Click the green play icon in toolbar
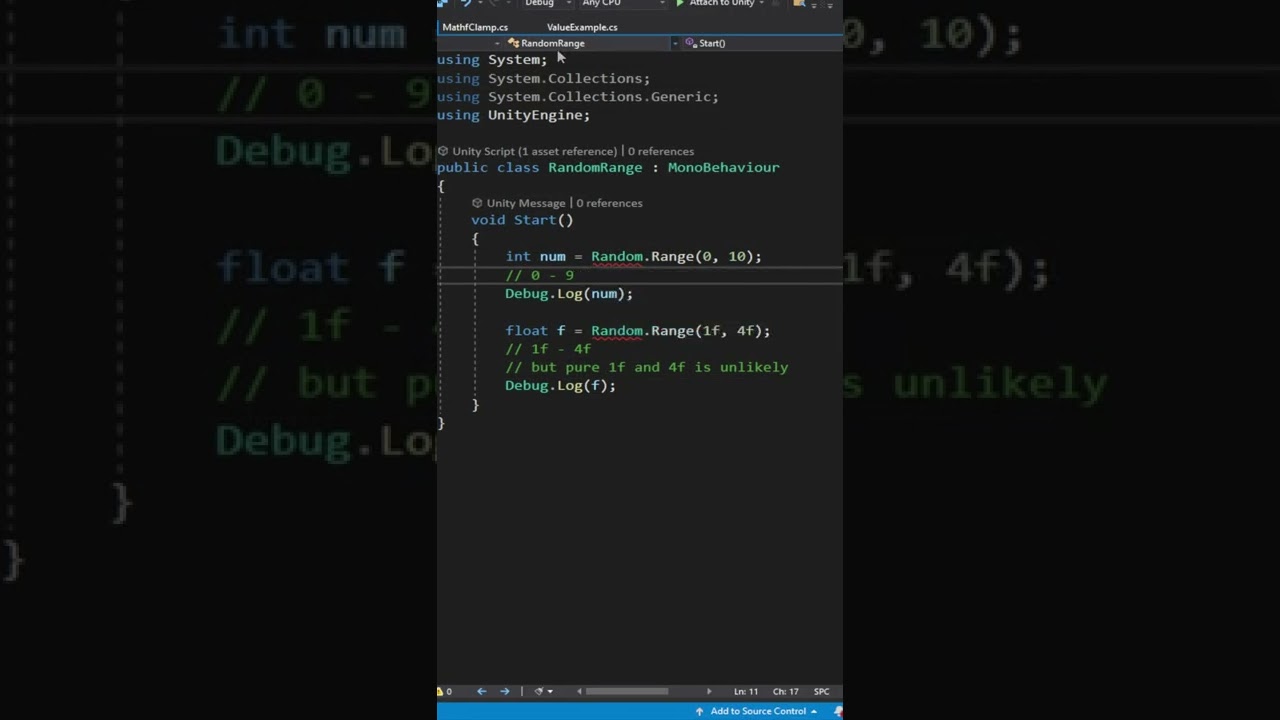This screenshot has height=720, width=1280. click(680, 4)
